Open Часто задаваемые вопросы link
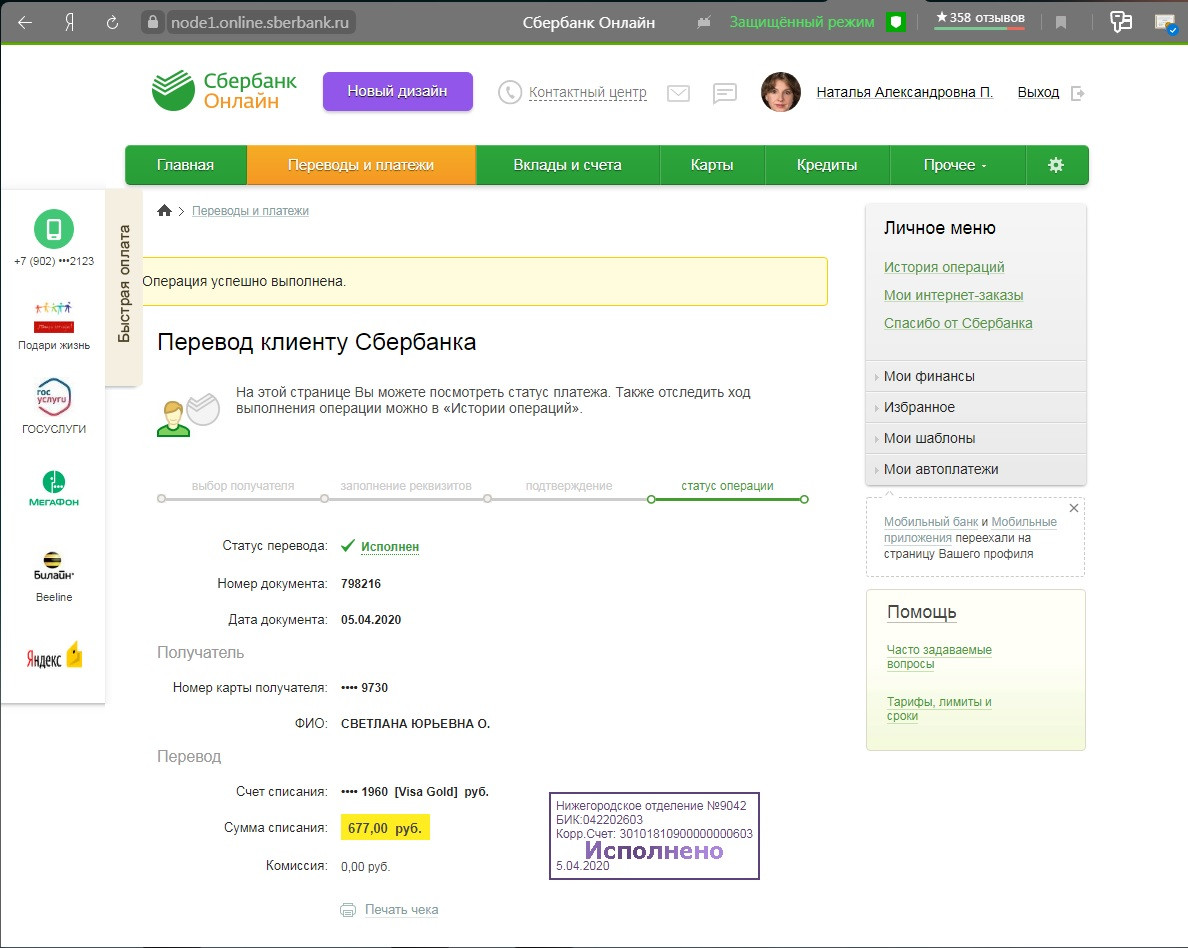The width and height of the screenshot is (1188, 948). (x=939, y=656)
